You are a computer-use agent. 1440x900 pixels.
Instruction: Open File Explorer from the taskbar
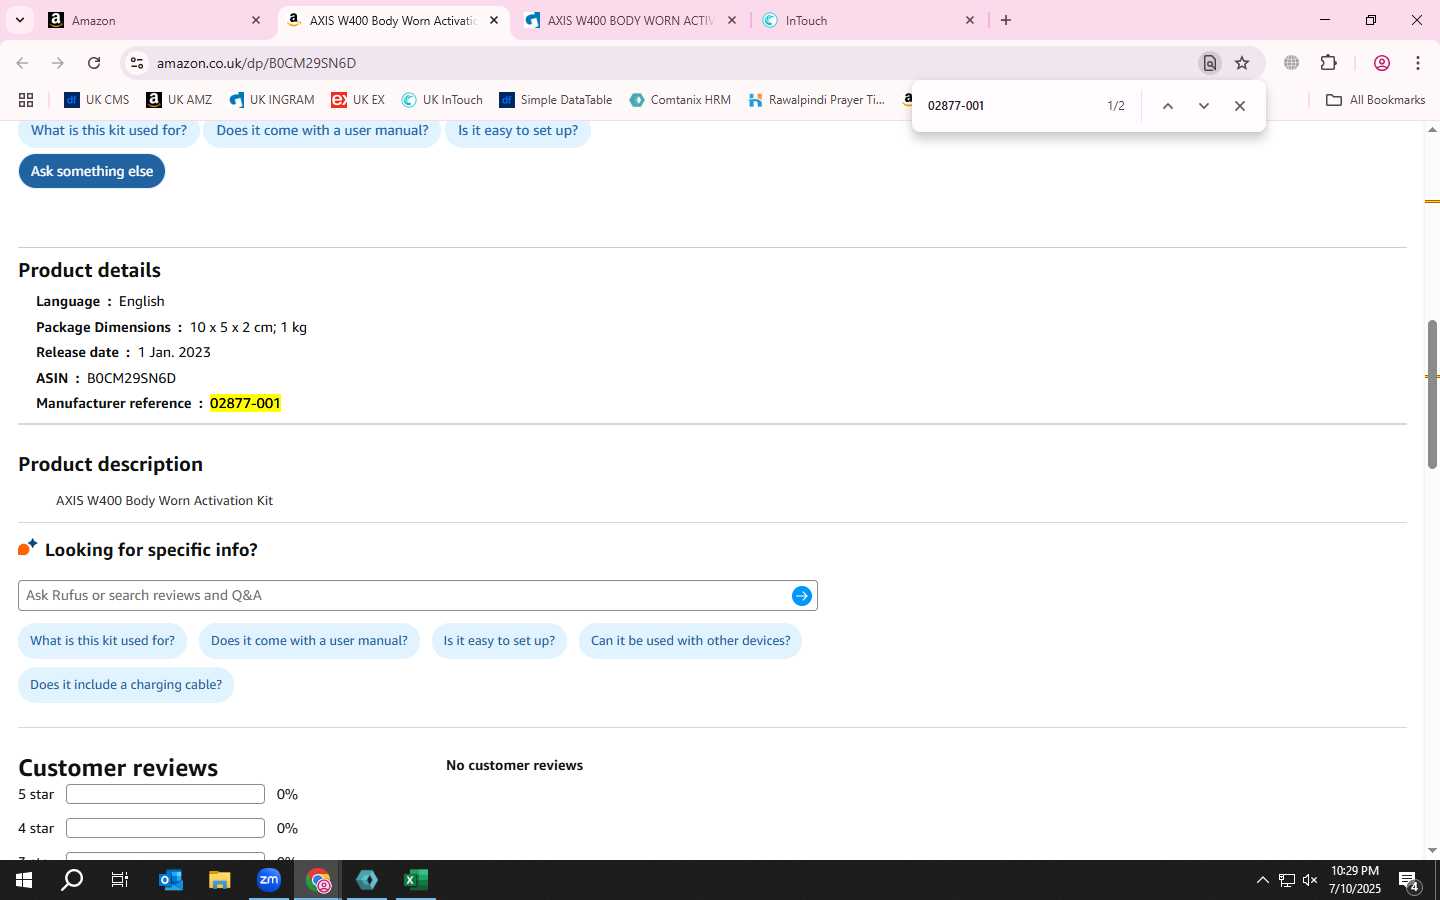click(220, 880)
